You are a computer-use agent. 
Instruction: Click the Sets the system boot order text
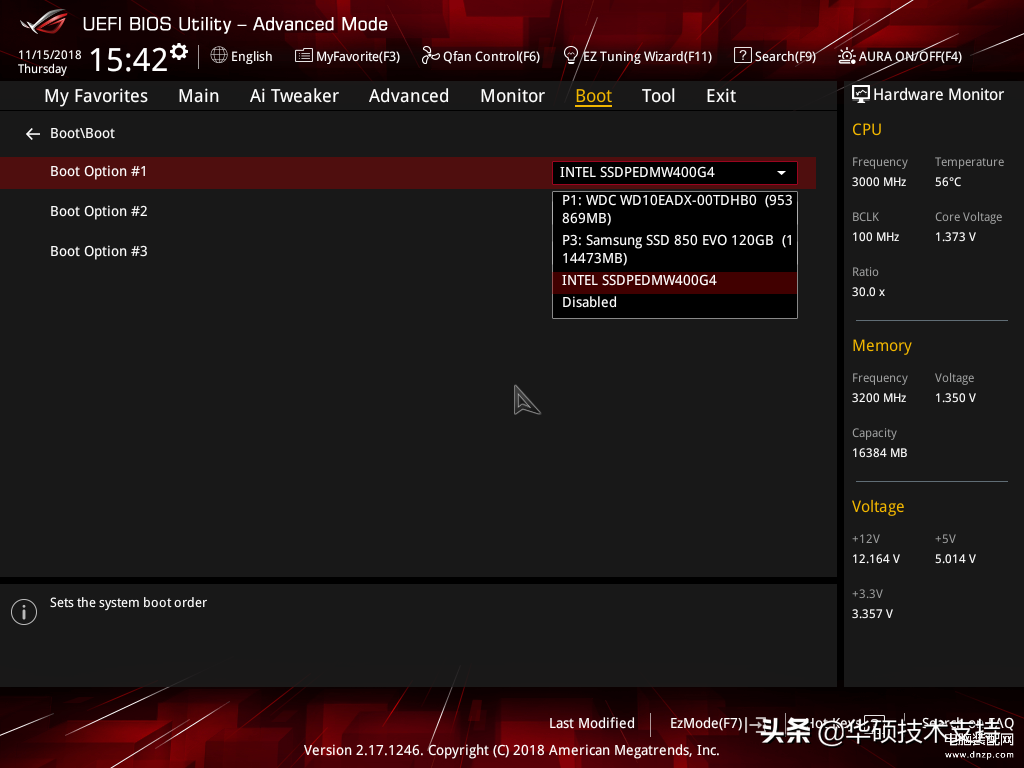(x=128, y=602)
